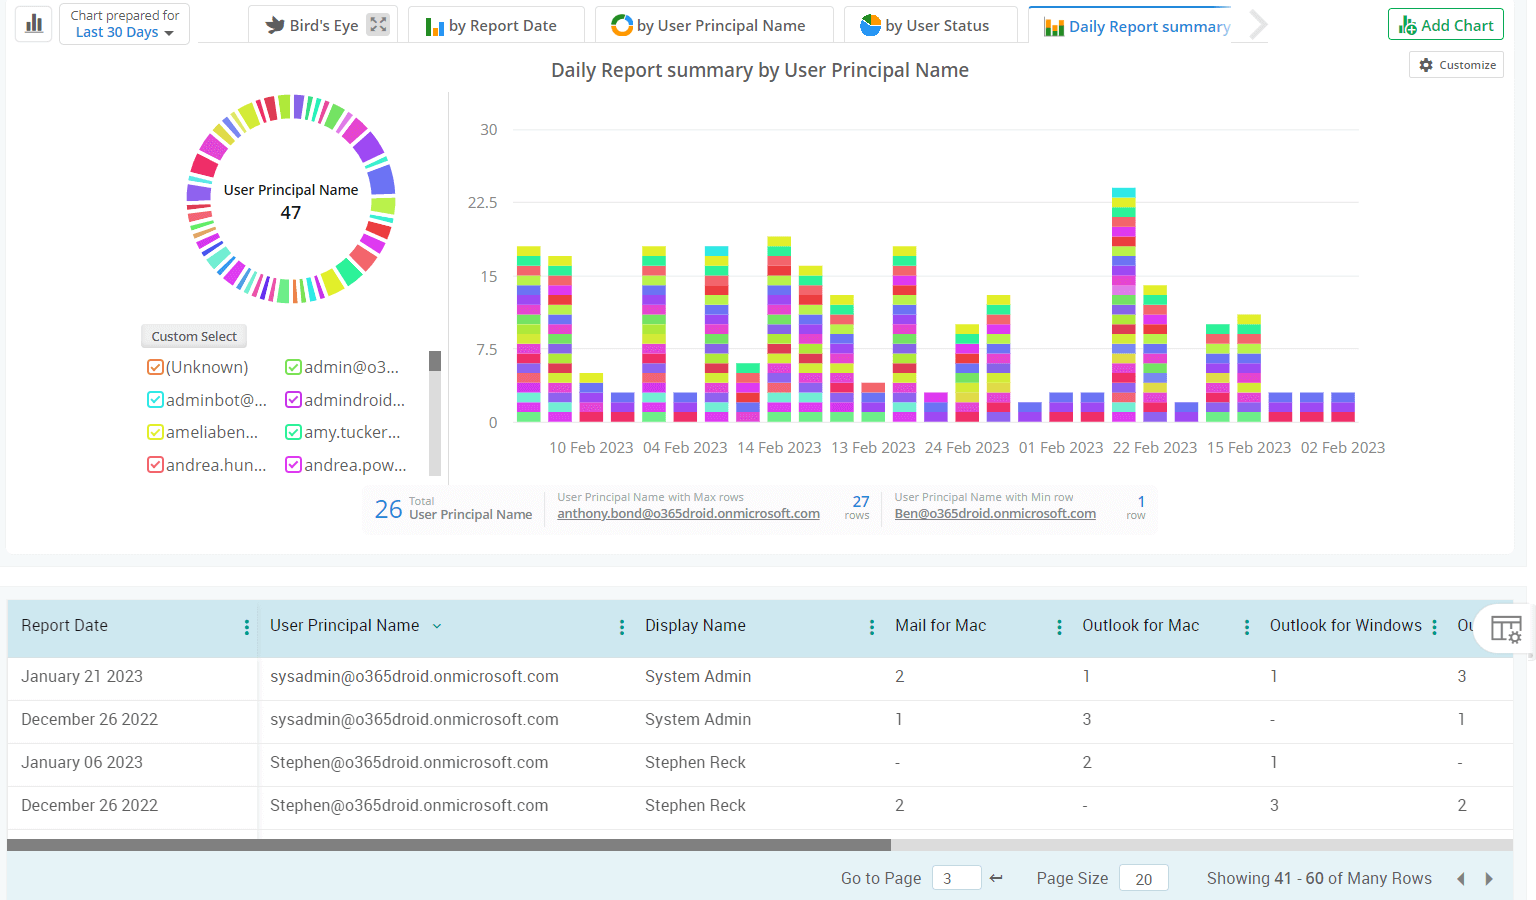
Task: Toggle the amy.tucker checkbox
Action: [293, 432]
